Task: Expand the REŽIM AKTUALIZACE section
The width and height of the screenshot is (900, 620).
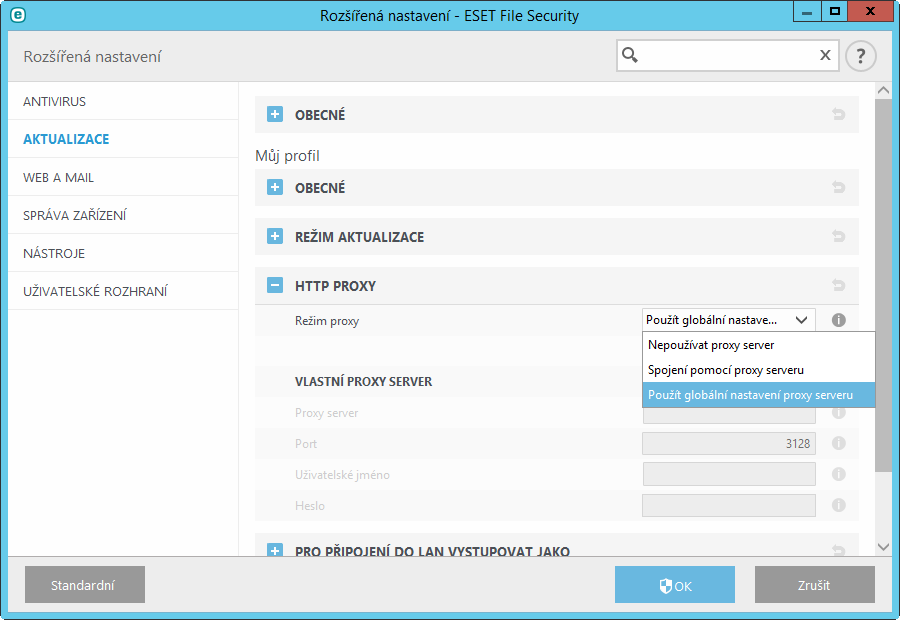Action: pyautogui.click(x=275, y=236)
